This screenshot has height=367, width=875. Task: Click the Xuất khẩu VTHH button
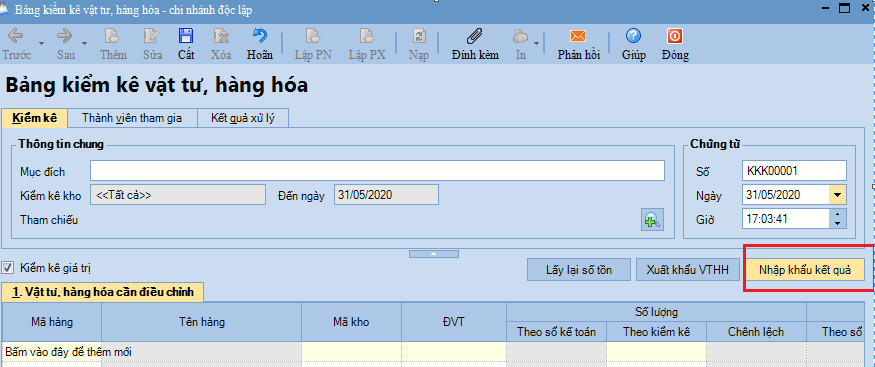tap(688, 270)
